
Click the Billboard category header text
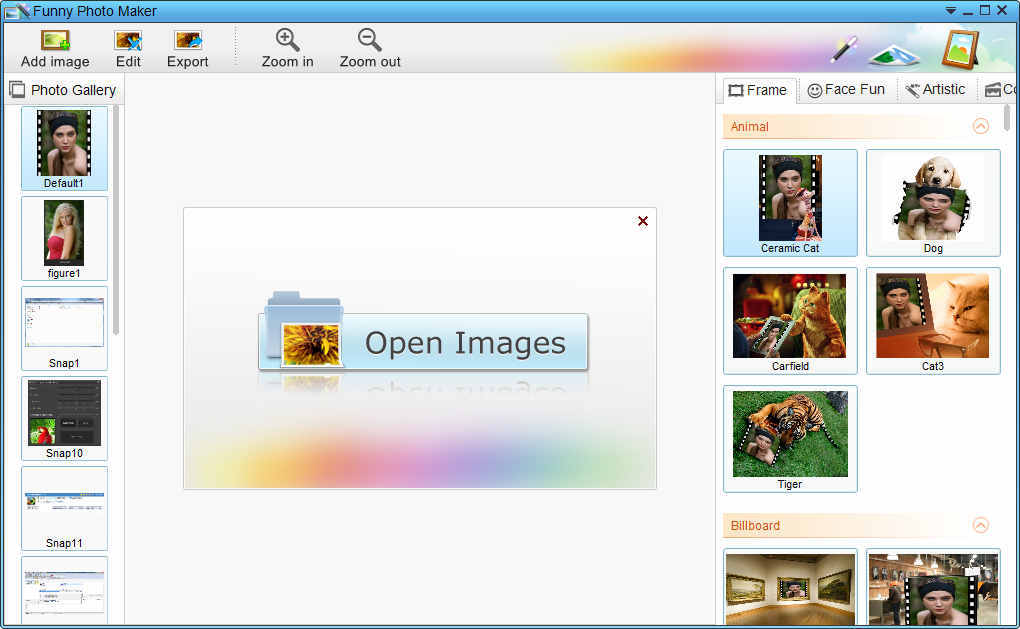755,525
